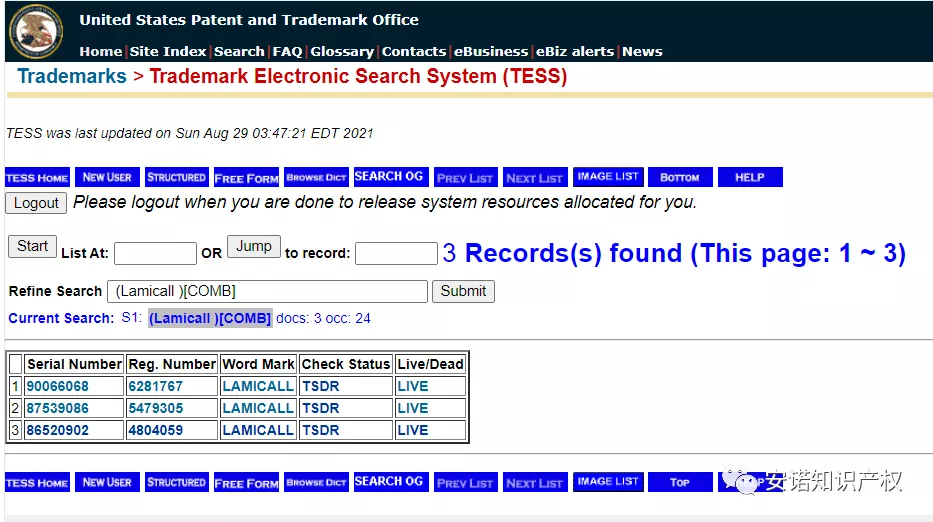The width and height of the screenshot is (933, 522).
Task: Click the highlighted (Lamicall)[COMB] search term
Action: 210,318
